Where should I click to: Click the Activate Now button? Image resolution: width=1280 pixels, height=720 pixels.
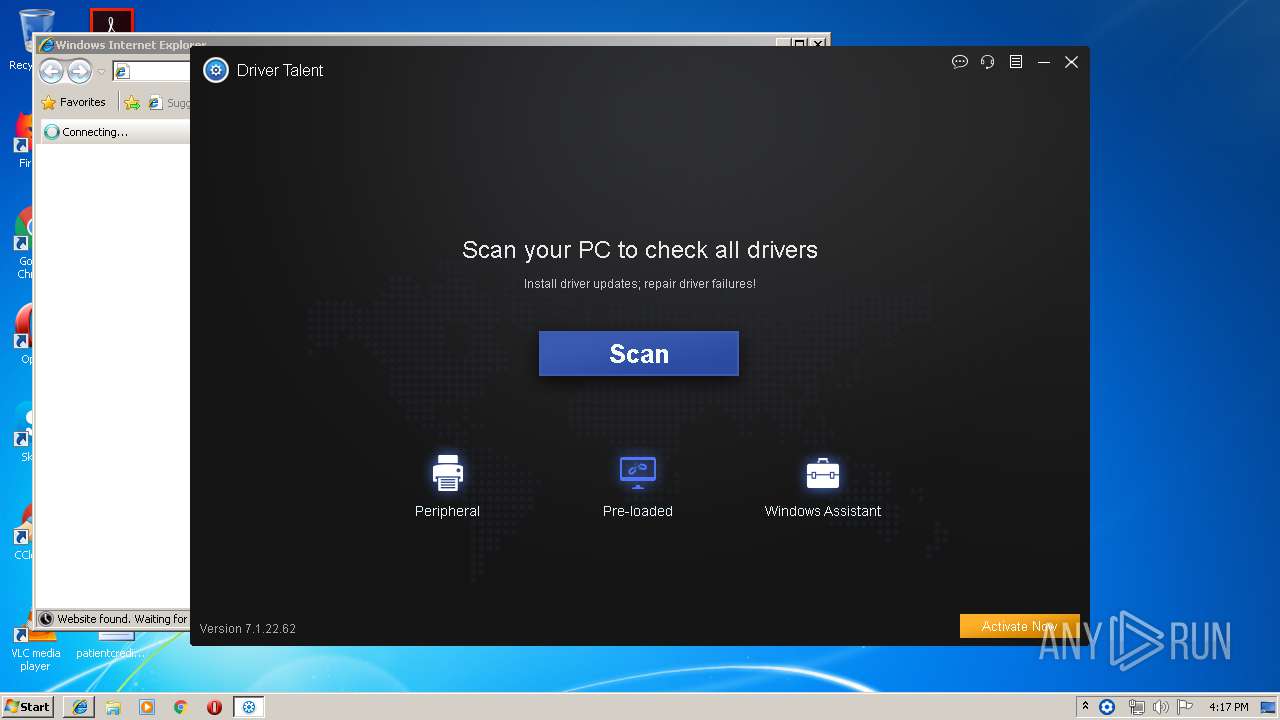(1019, 626)
